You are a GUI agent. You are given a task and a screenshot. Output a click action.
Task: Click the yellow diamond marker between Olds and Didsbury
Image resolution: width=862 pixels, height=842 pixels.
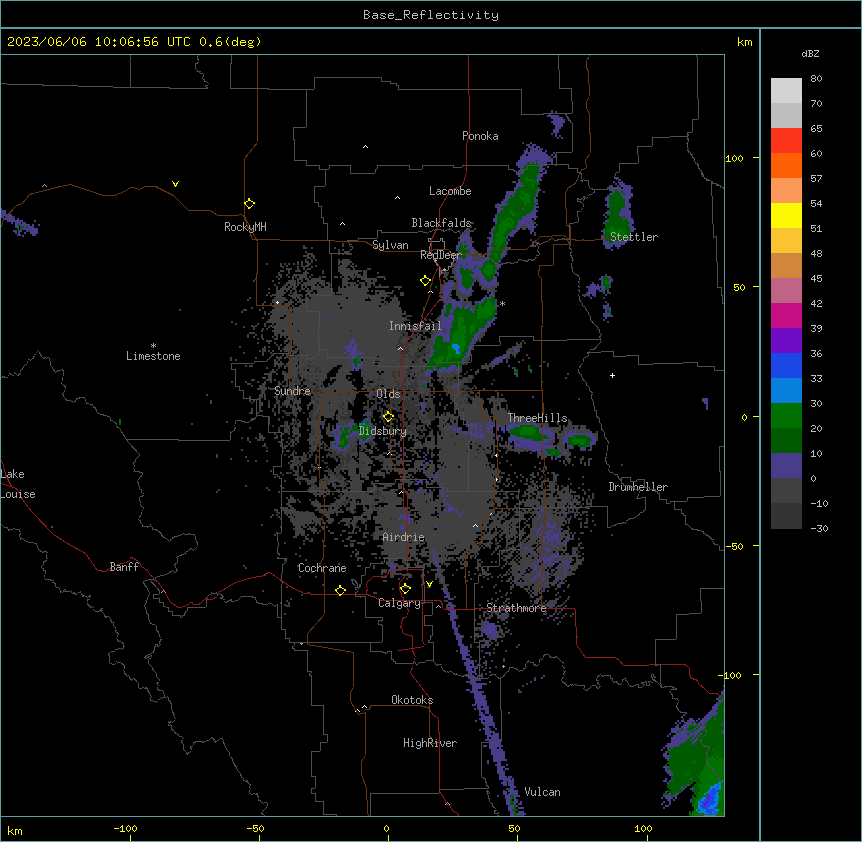click(x=388, y=416)
